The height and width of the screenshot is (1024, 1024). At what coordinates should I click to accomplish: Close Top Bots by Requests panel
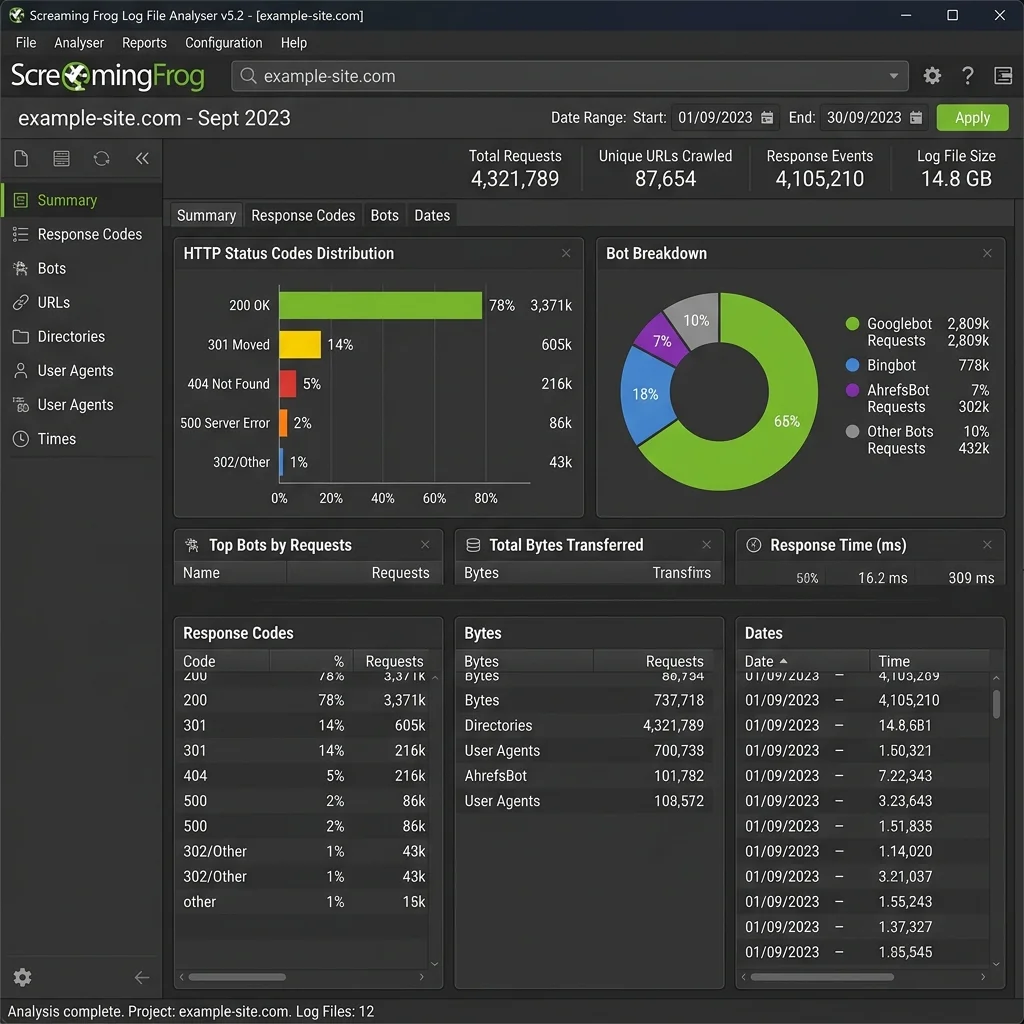coord(425,545)
